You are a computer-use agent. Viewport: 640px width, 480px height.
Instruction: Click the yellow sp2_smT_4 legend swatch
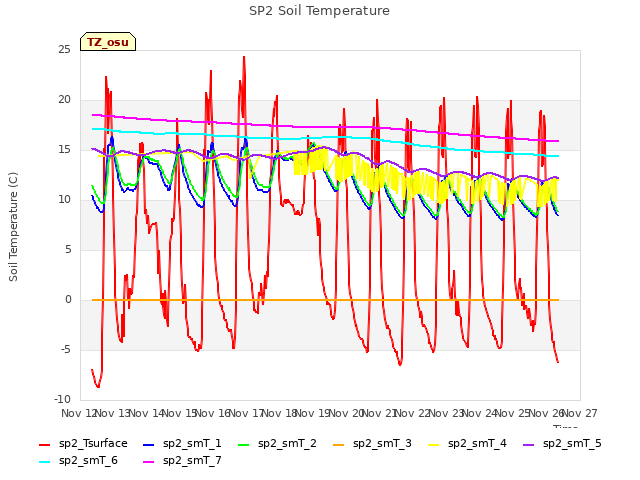point(434,444)
